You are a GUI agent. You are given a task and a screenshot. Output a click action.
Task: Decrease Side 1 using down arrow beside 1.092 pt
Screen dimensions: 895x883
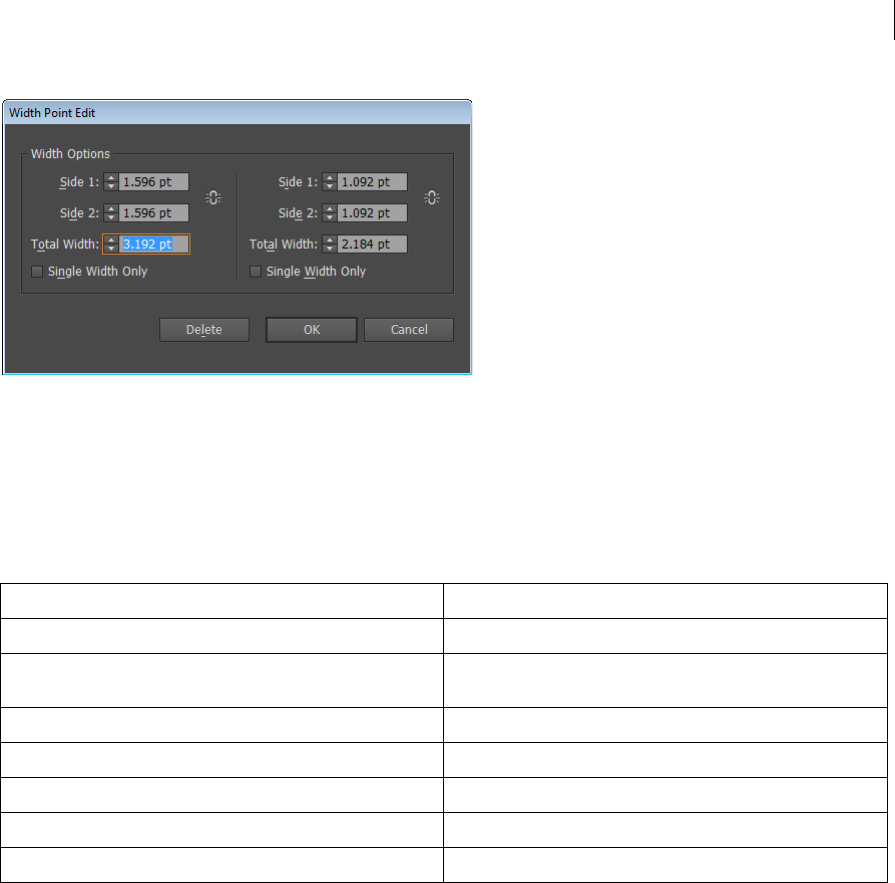pos(330,186)
